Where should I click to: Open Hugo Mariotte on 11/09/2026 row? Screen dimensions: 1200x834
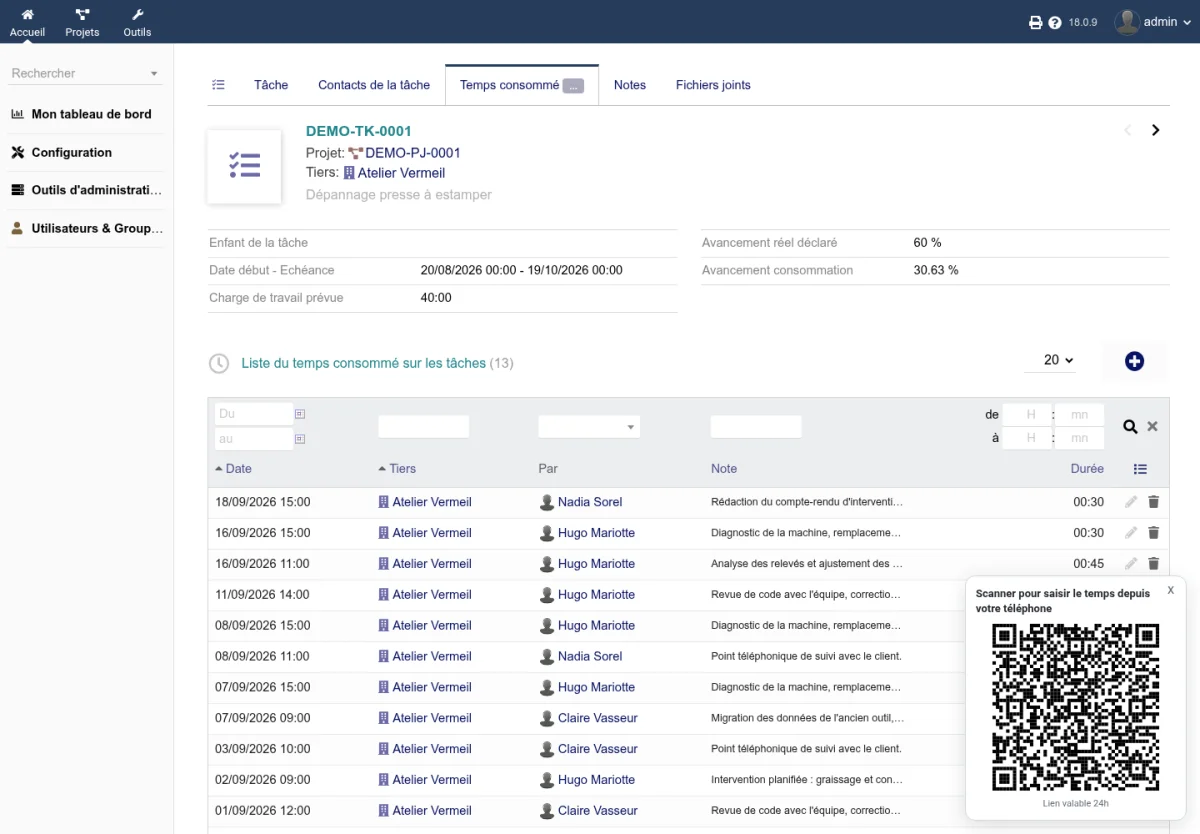596,595
